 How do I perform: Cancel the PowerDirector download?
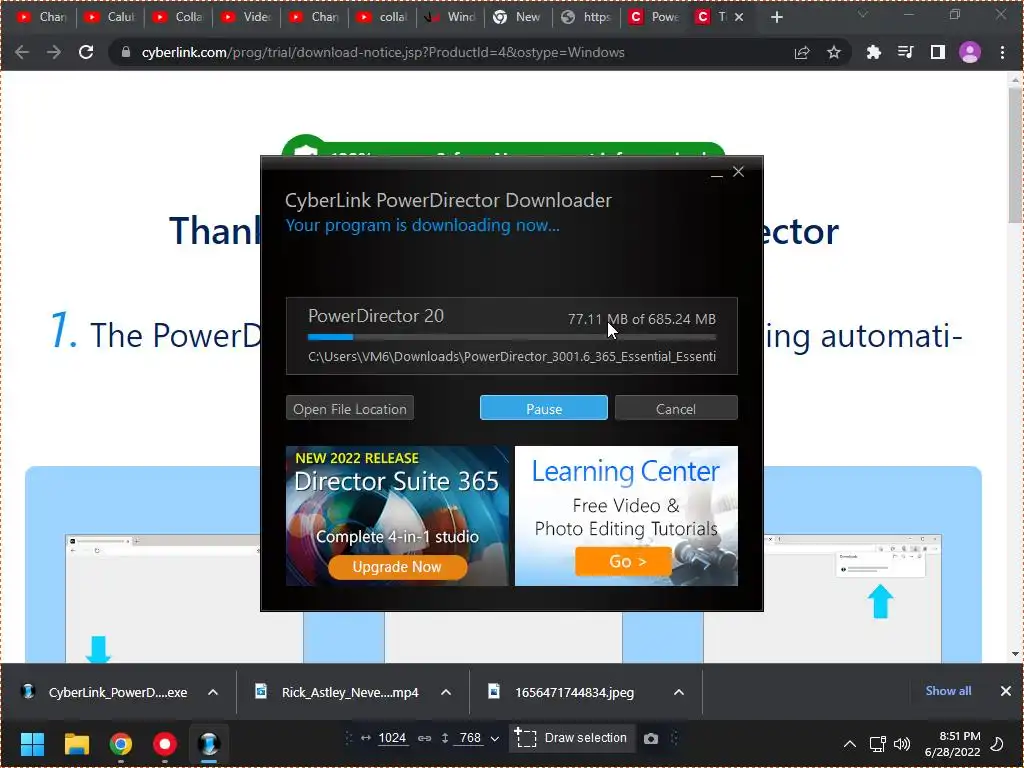click(676, 408)
